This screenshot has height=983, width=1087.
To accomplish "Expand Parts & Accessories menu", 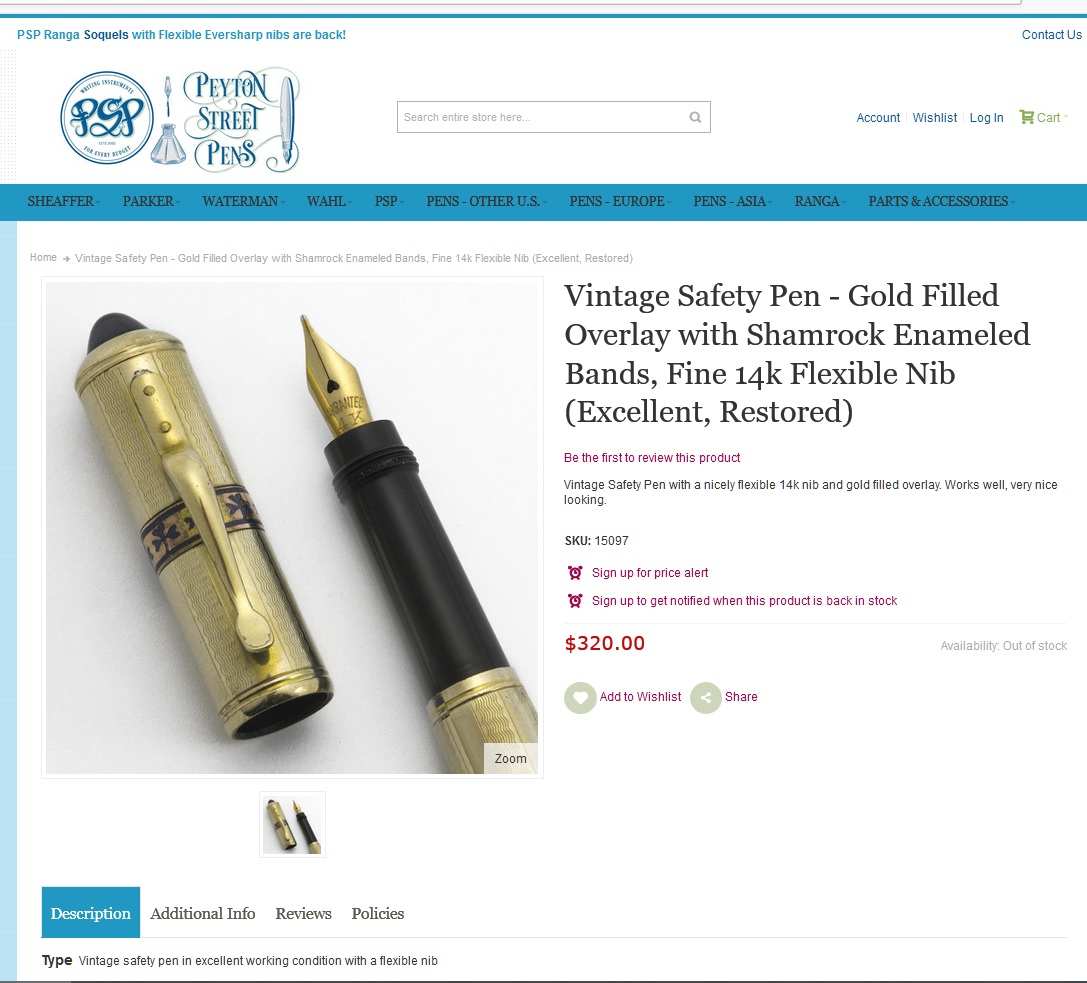I will pyautogui.click(x=941, y=202).
